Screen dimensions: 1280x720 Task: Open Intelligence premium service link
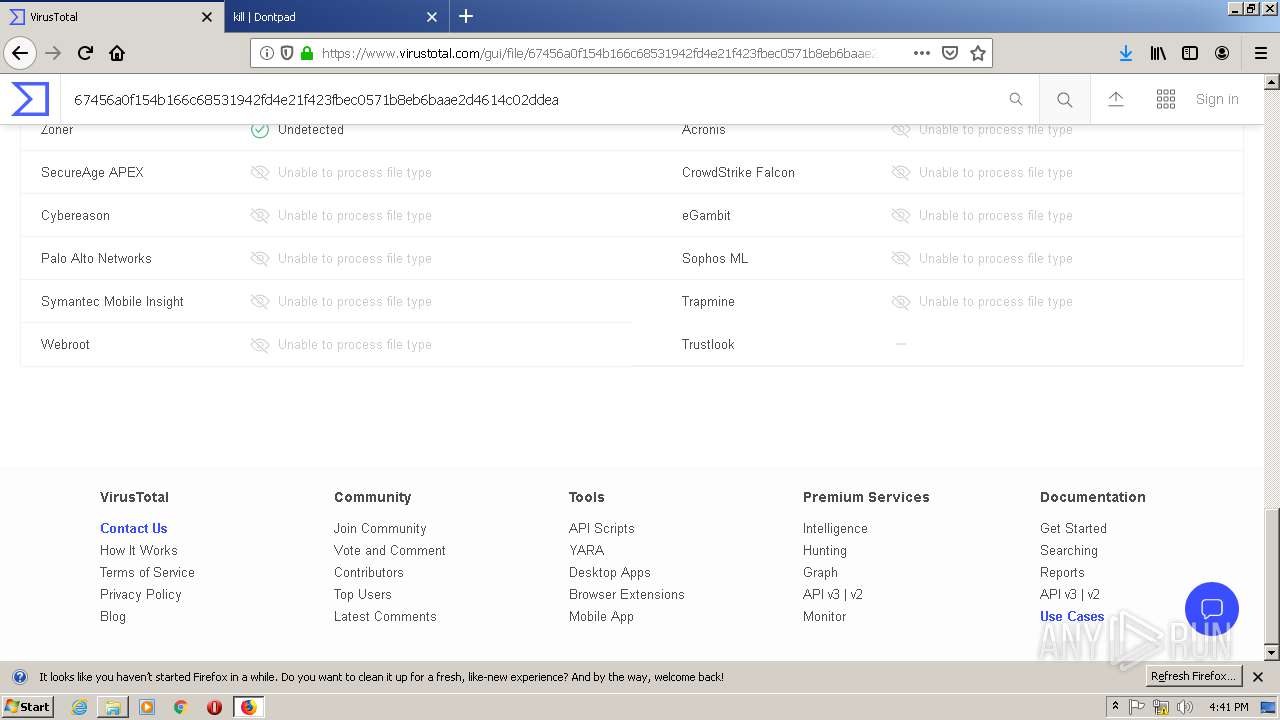(835, 528)
